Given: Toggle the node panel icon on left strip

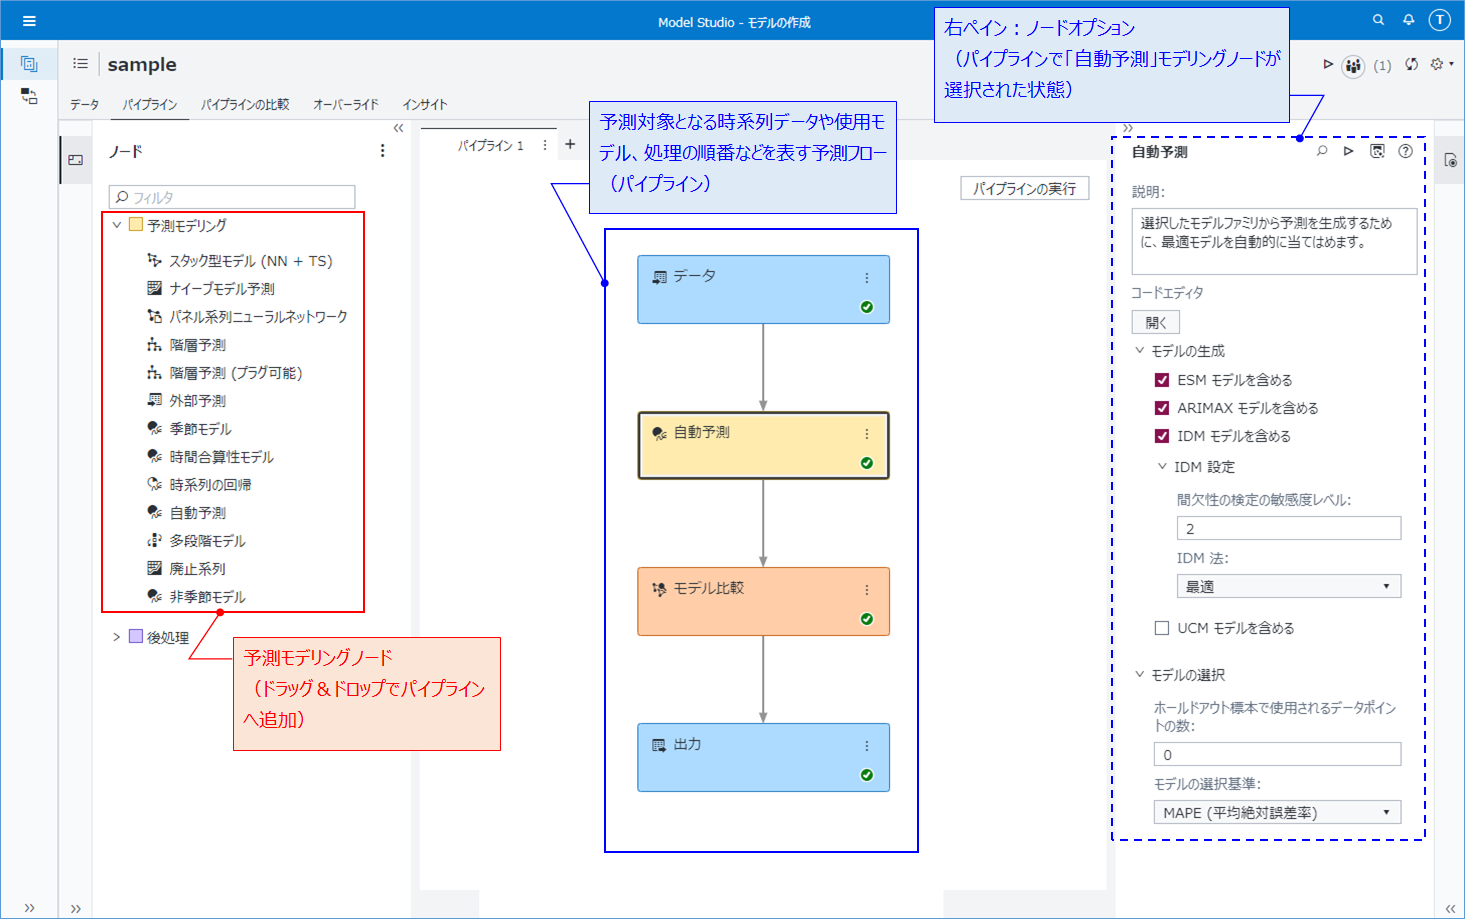Looking at the screenshot, I should pyautogui.click(x=75, y=160).
